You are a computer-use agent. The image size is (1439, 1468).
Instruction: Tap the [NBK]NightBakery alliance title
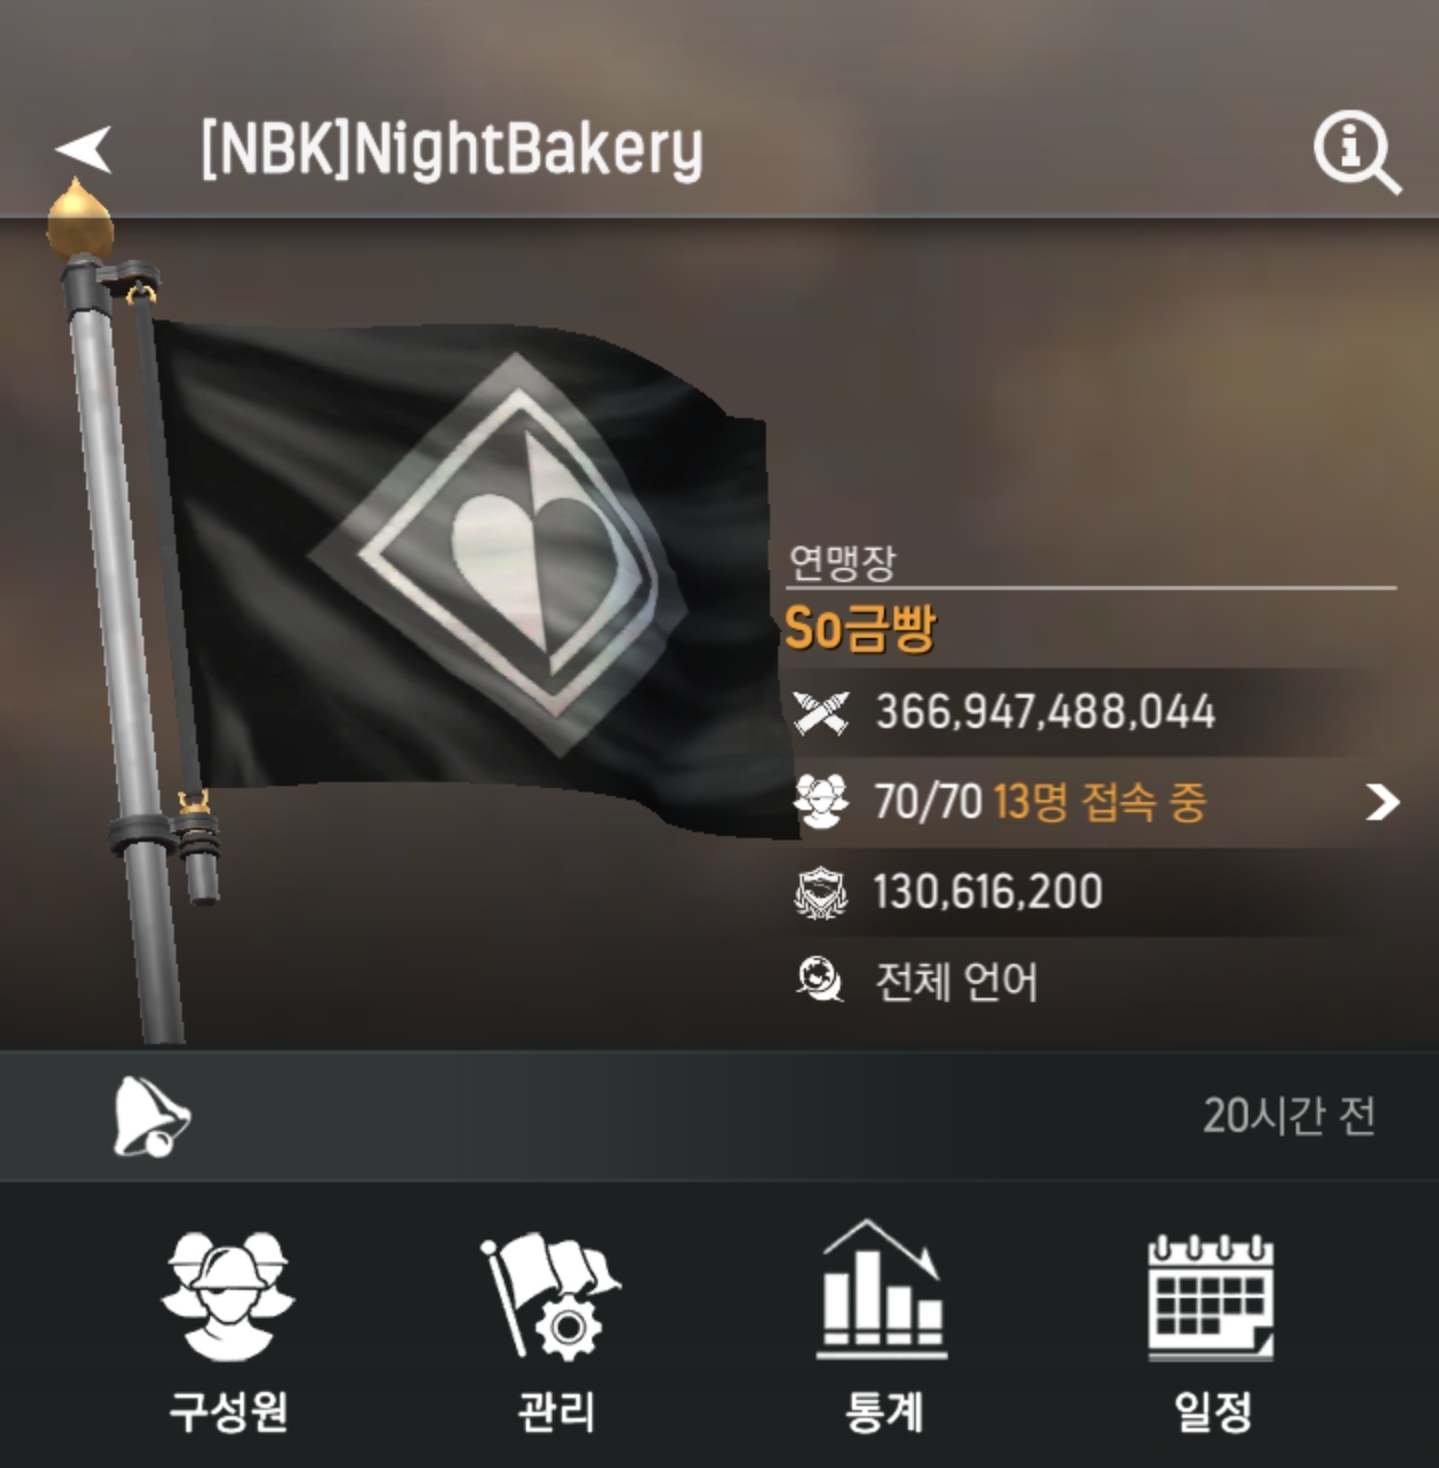pyautogui.click(x=452, y=151)
